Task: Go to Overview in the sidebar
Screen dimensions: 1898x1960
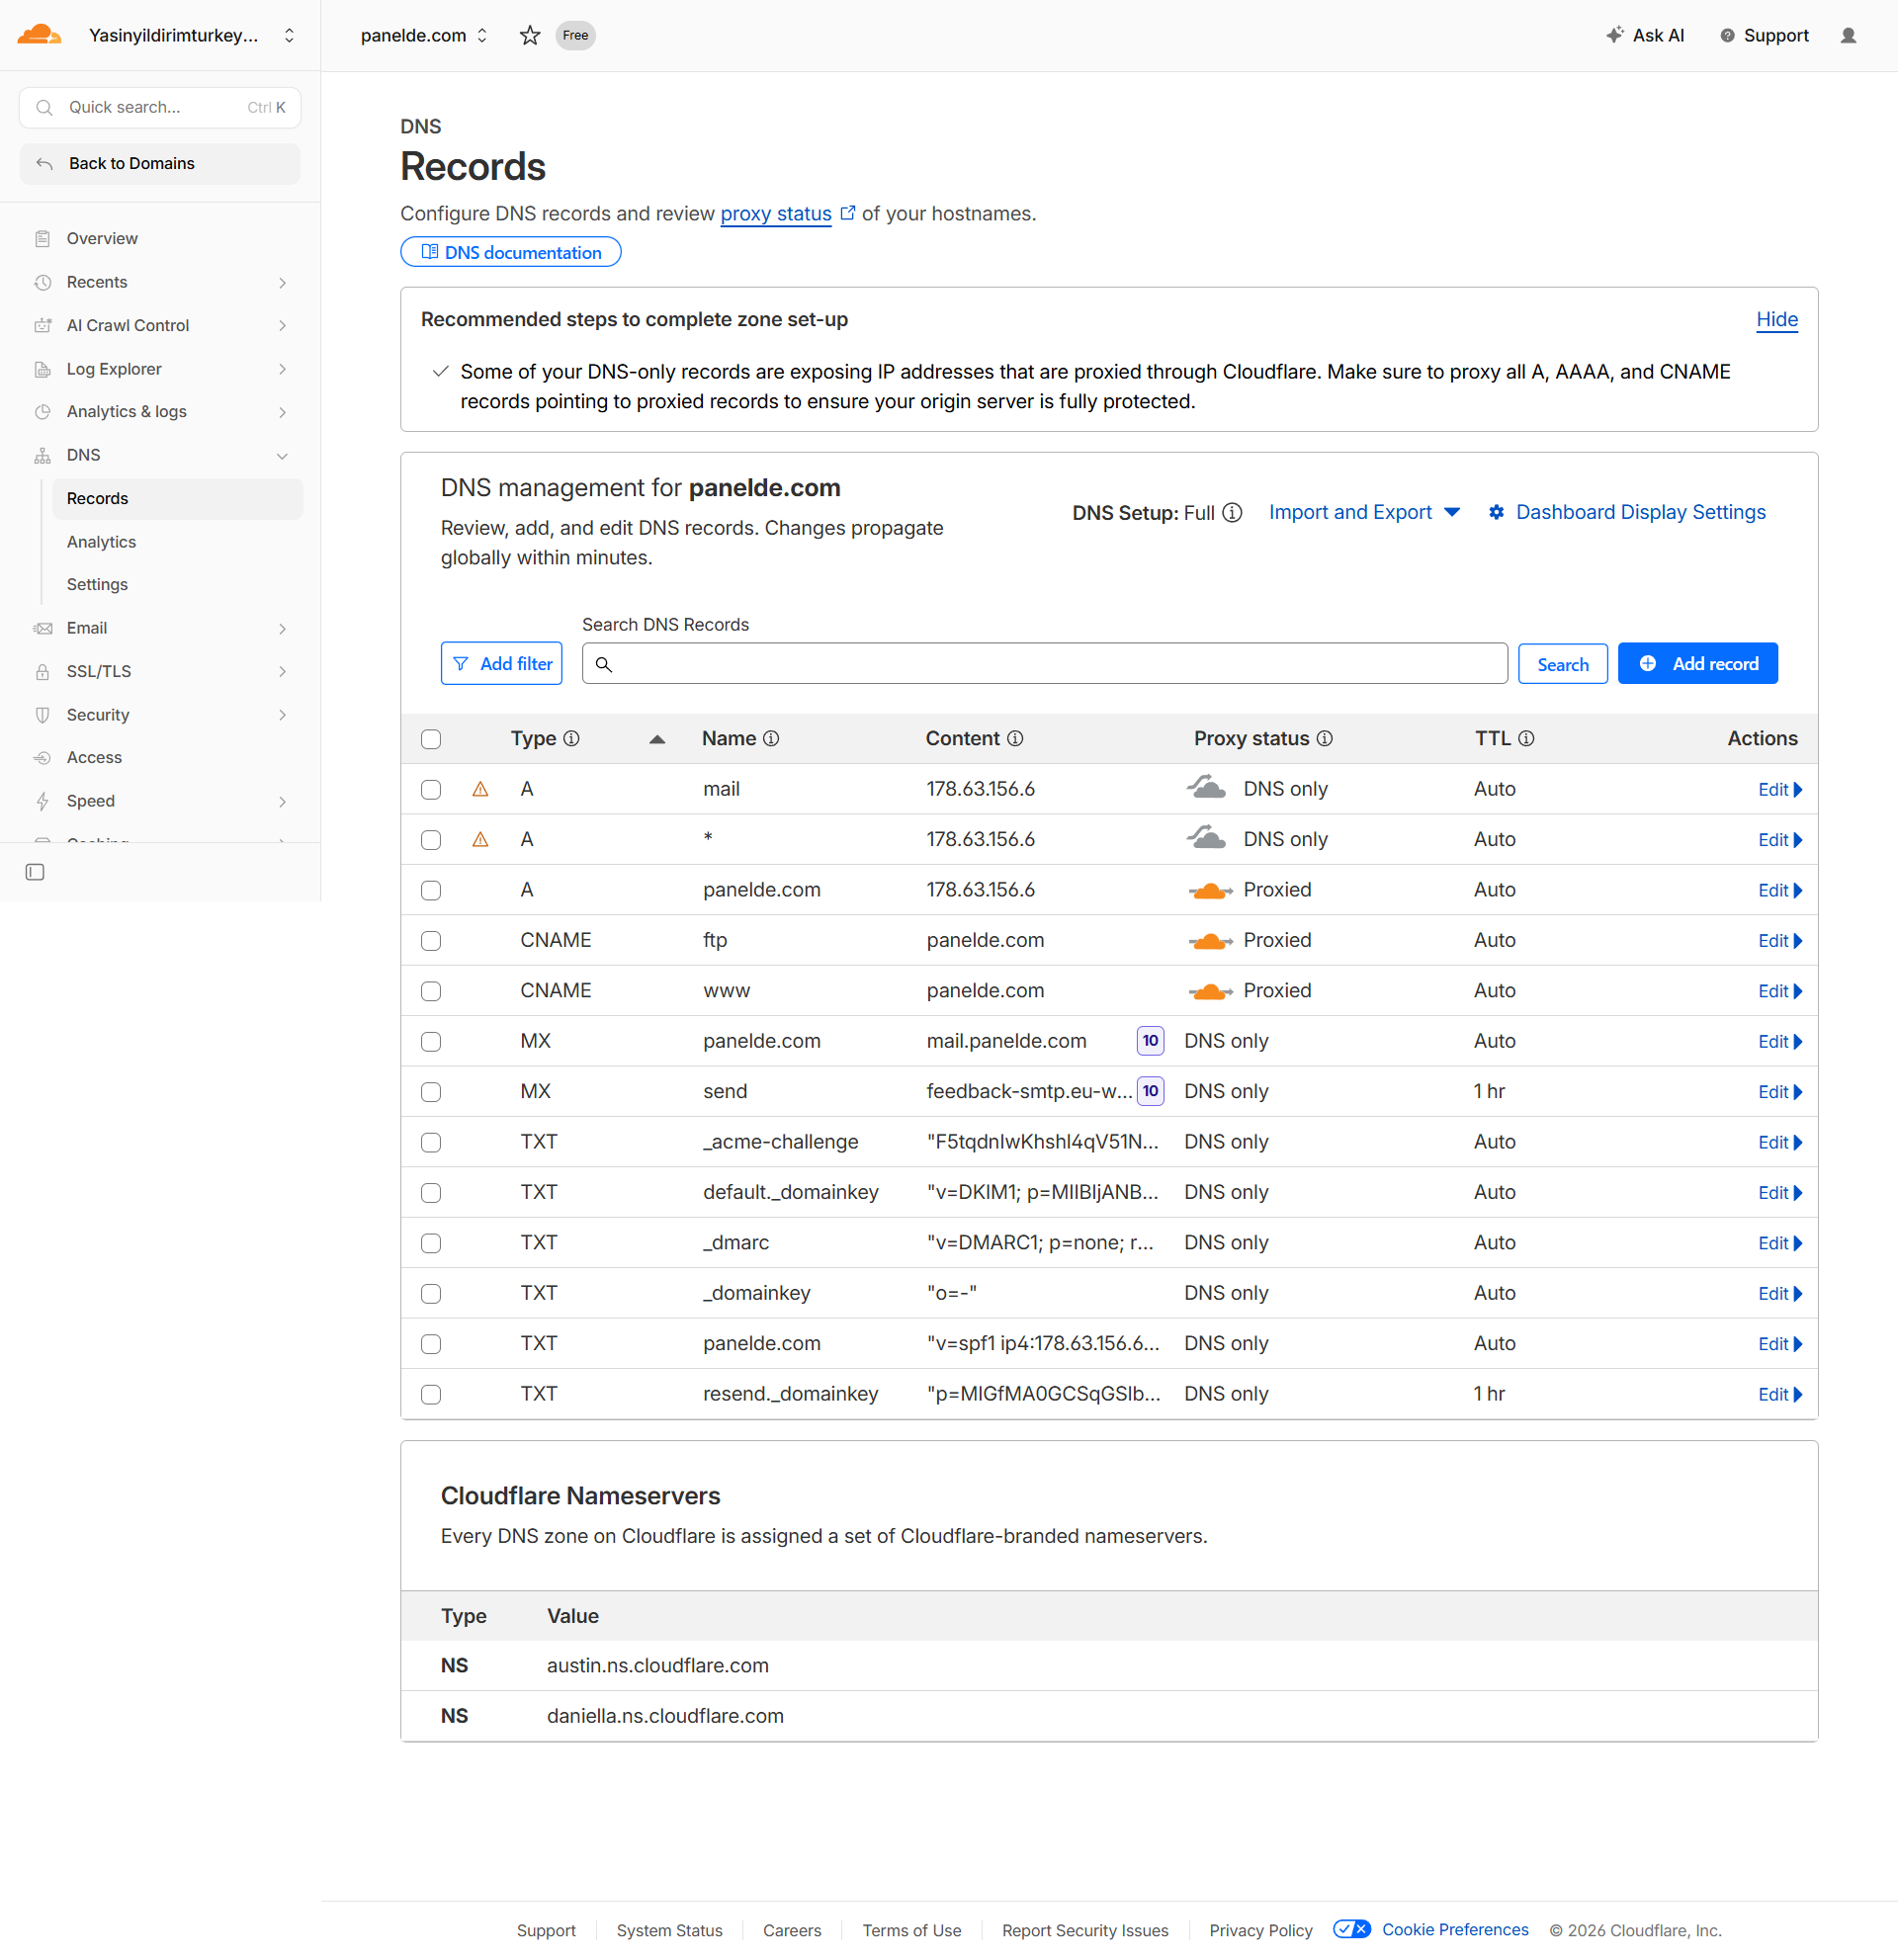Action: 102,238
